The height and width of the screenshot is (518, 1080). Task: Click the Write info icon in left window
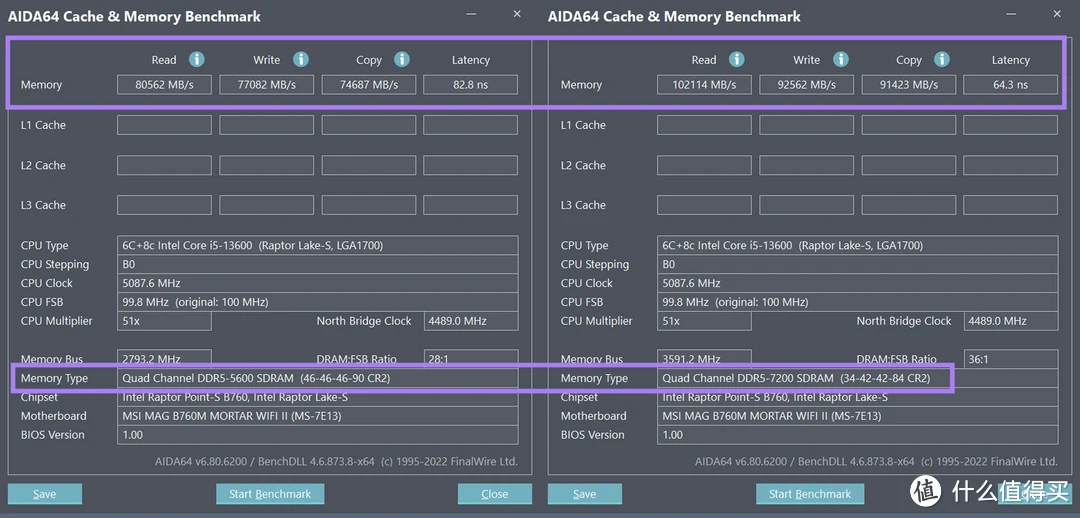click(x=301, y=59)
